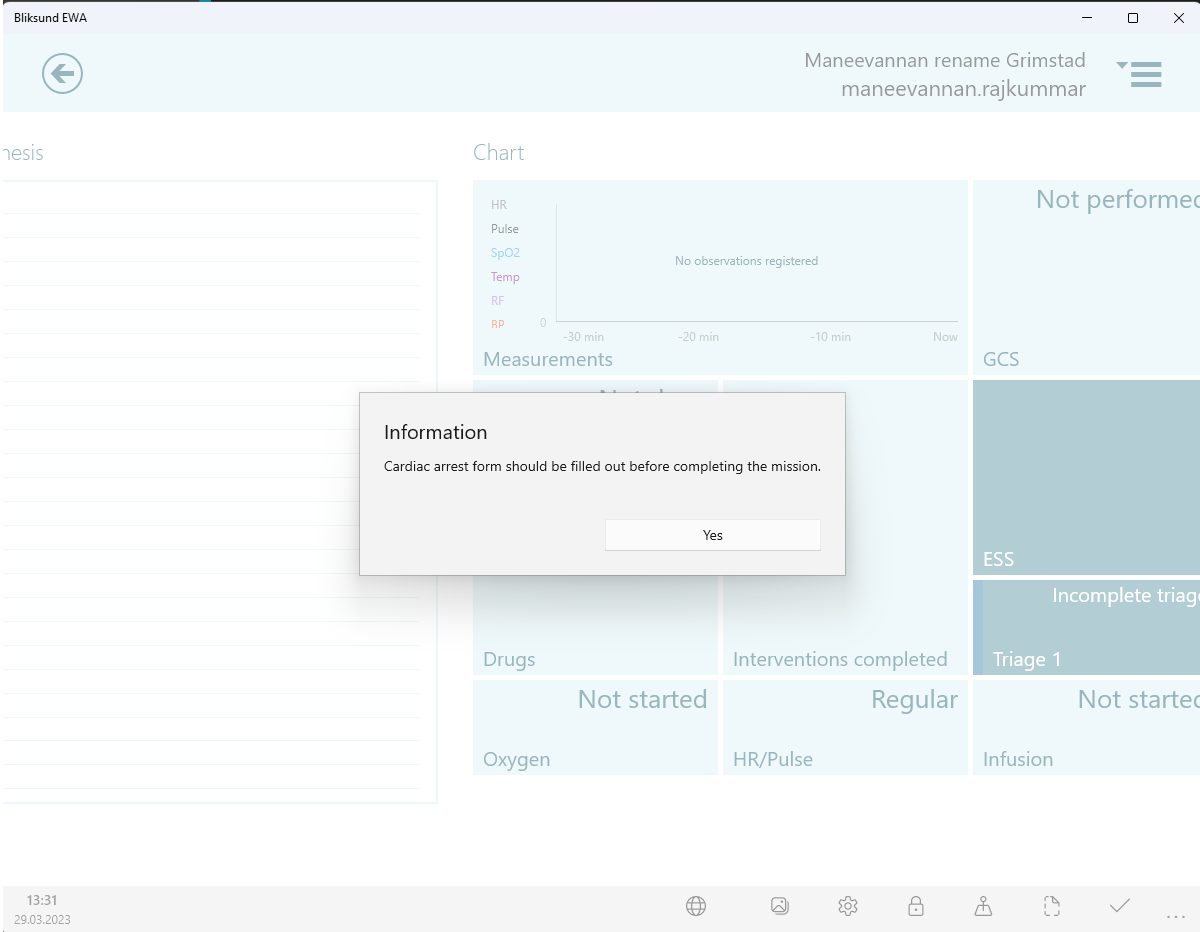The width and height of the screenshot is (1200, 932).
Task: Click the padlock lock icon
Action: click(915, 906)
